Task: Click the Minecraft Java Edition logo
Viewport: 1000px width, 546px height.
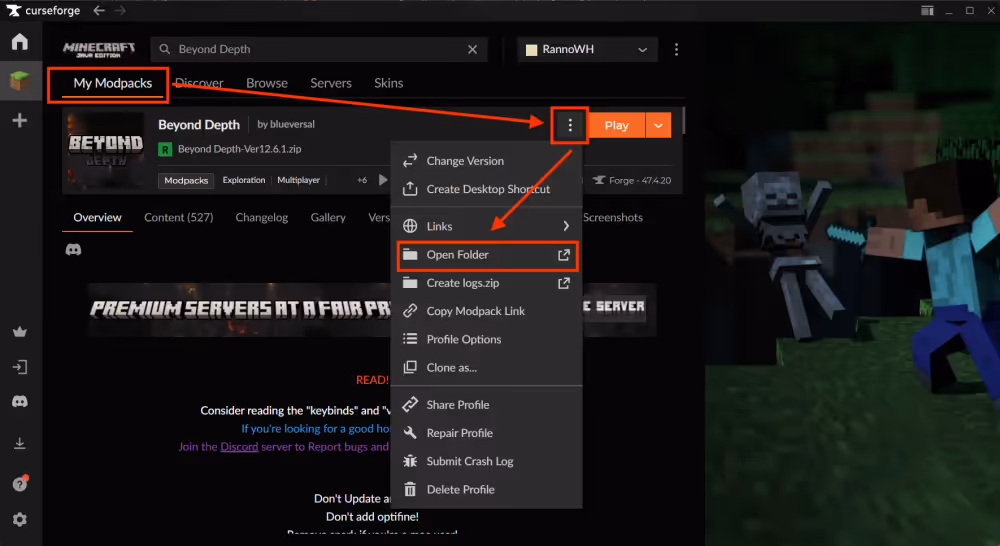Action: (x=99, y=50)
